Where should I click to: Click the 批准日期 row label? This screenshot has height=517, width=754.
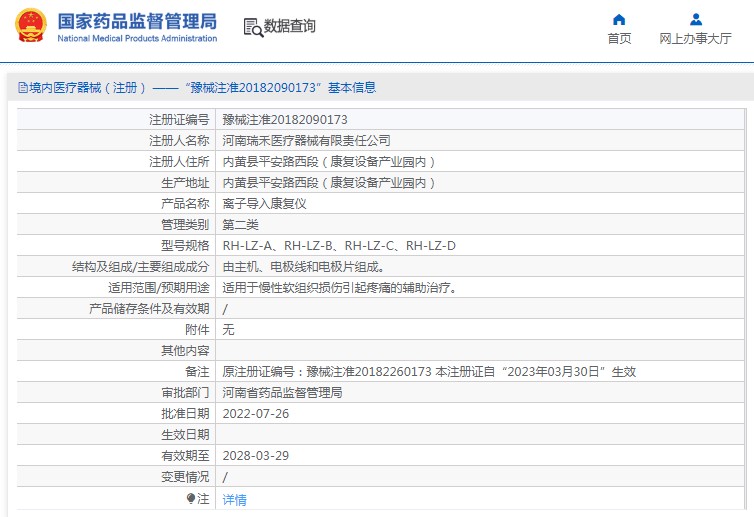tap(185, 414)
